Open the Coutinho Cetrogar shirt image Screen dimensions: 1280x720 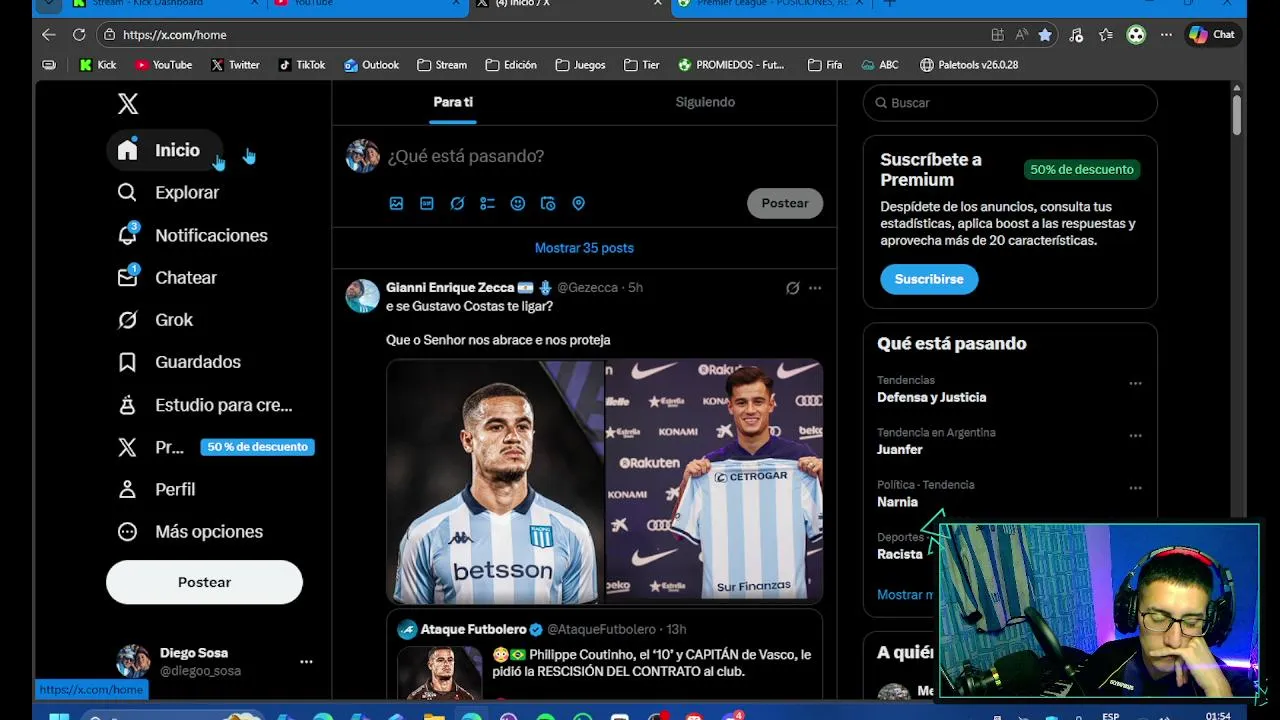[714, 481]
